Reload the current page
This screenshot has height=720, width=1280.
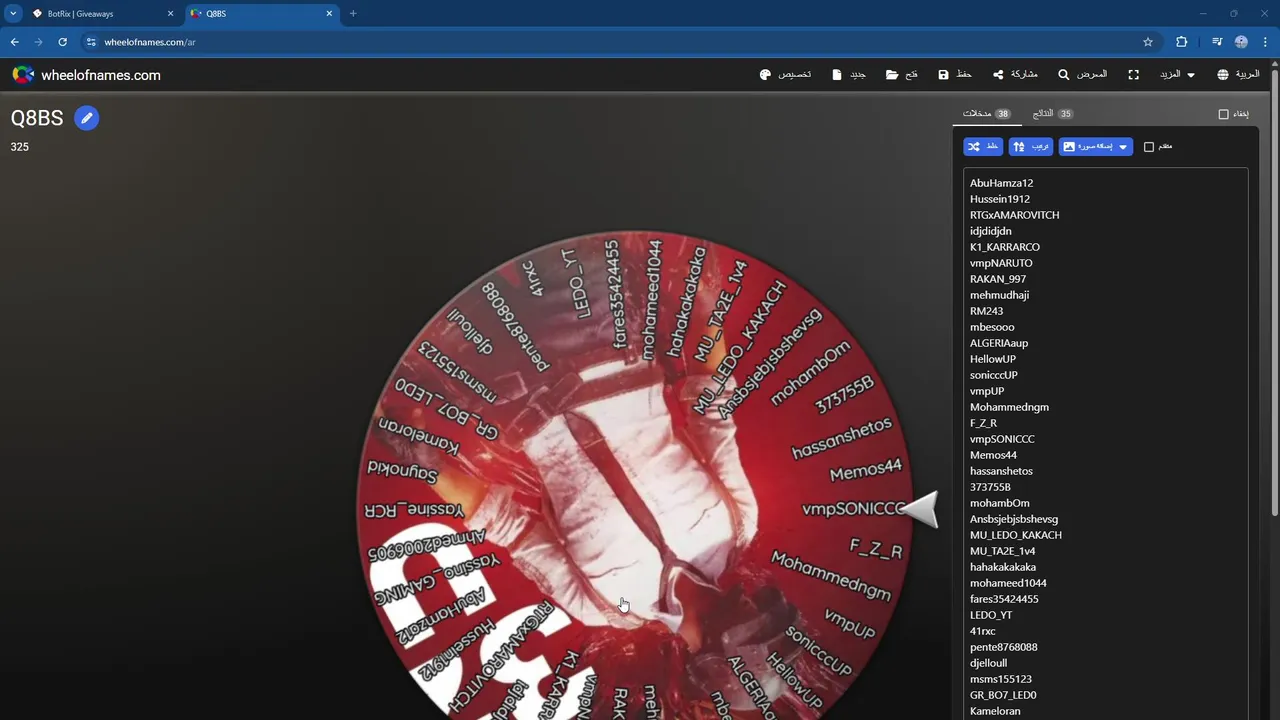coord(62,42)
